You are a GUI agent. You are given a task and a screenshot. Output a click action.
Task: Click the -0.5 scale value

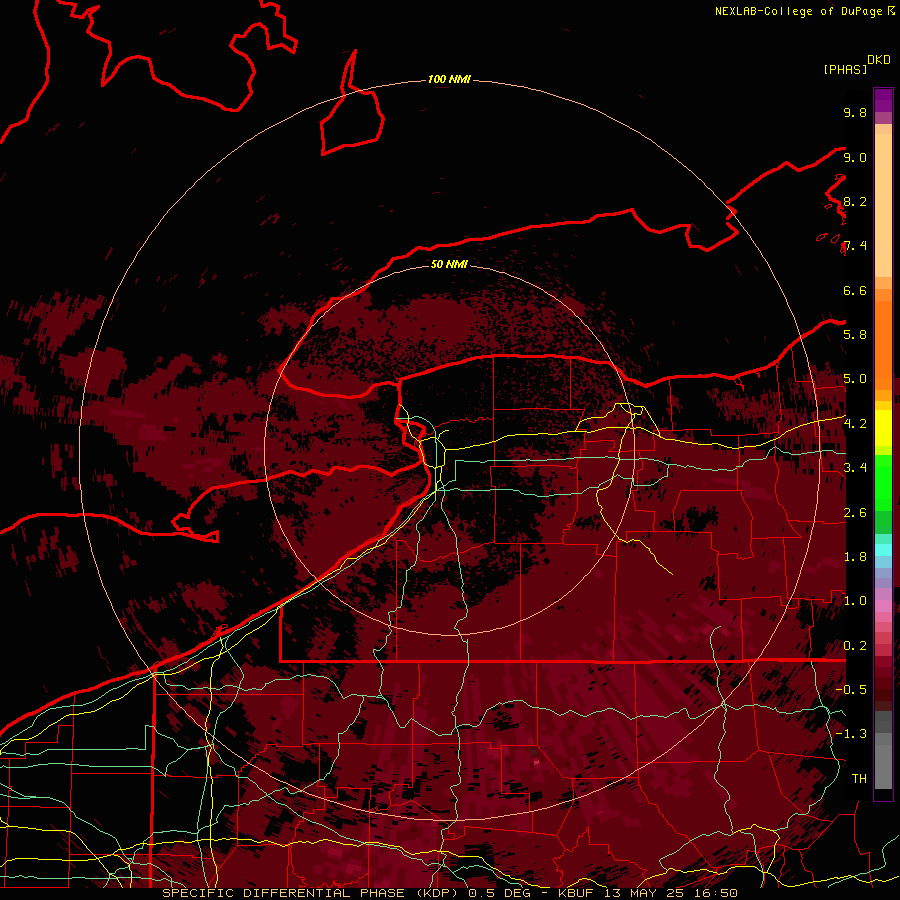tap(851, 689)
